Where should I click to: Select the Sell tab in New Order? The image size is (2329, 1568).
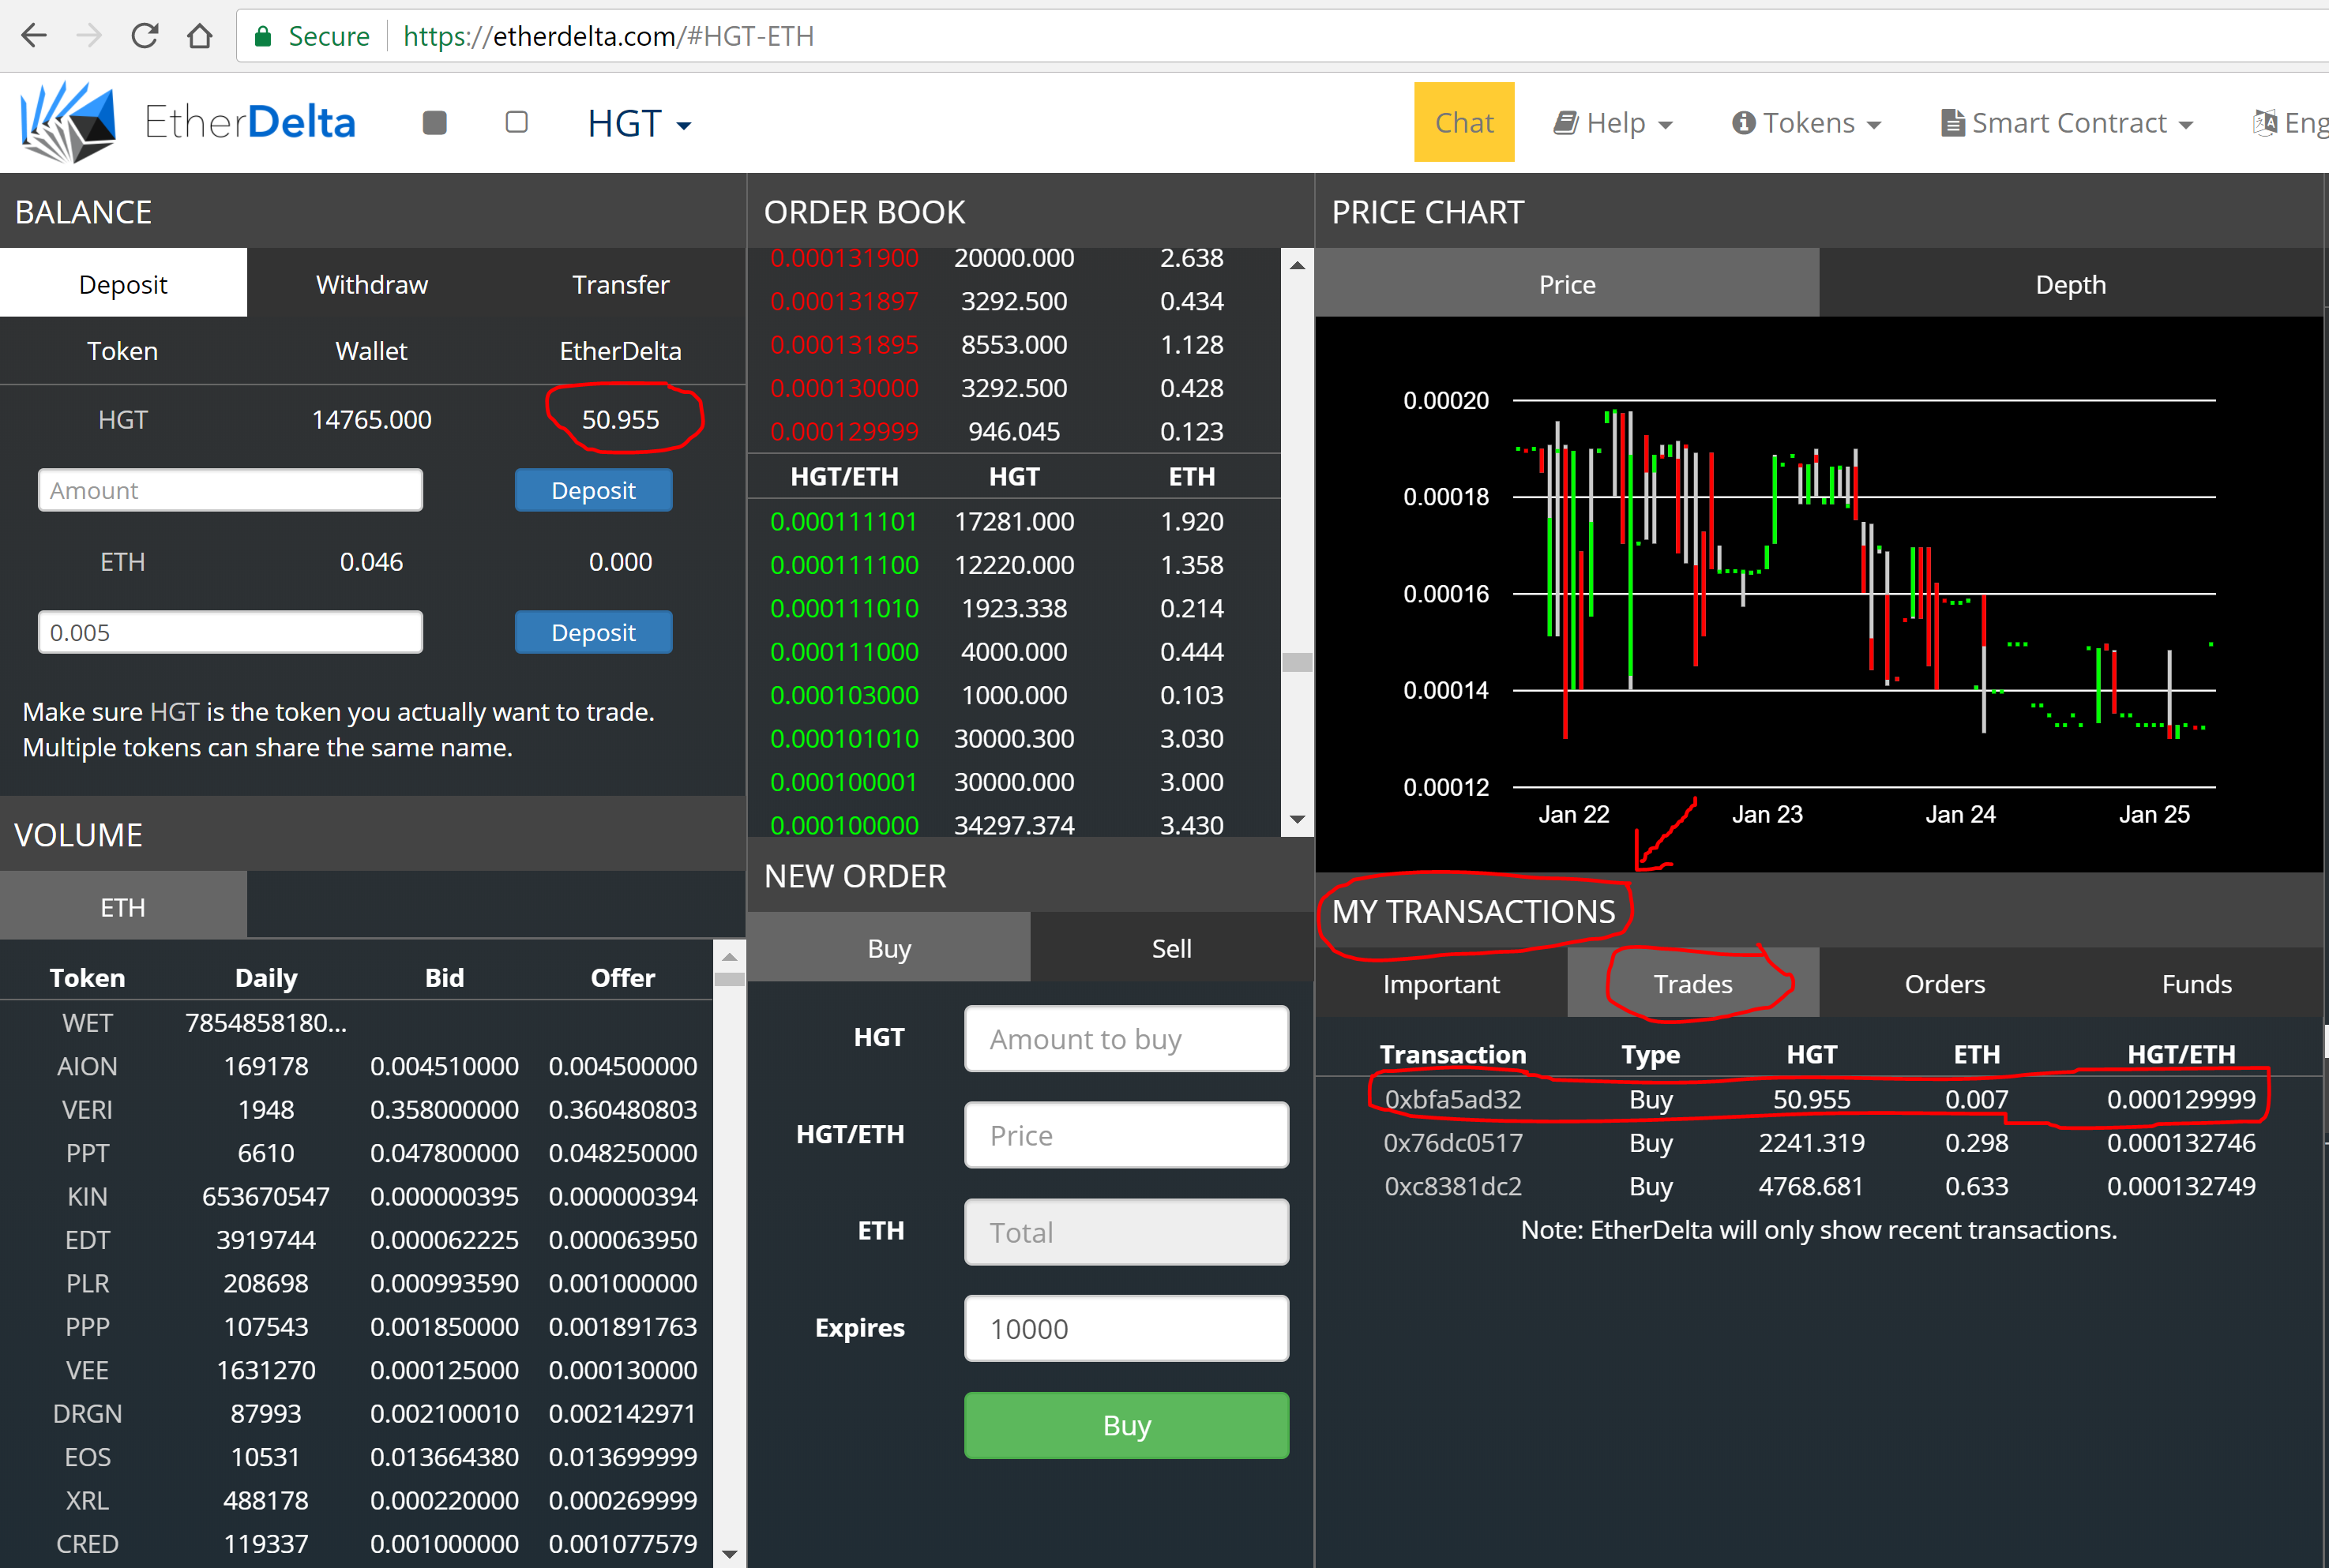[1171, 948]
